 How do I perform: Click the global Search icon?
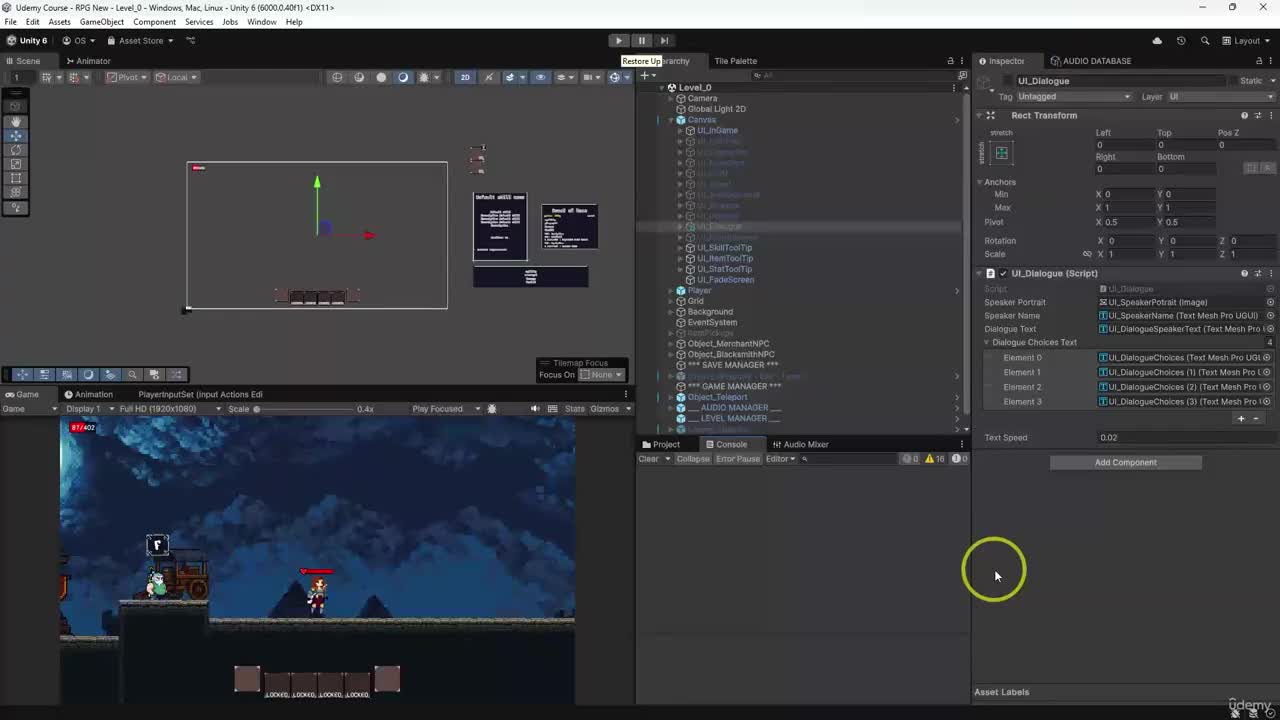coord(1204,41)
